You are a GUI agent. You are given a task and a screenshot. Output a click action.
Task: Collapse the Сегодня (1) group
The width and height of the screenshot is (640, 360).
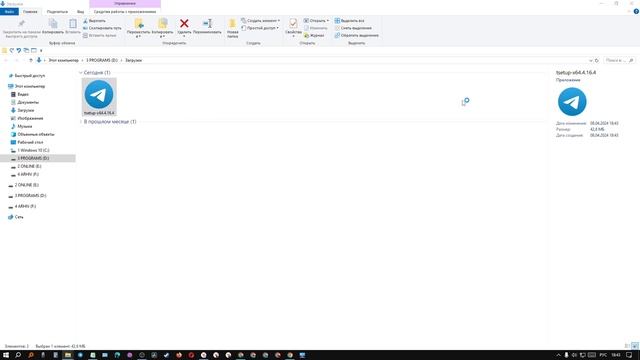(x=80, y=73)
